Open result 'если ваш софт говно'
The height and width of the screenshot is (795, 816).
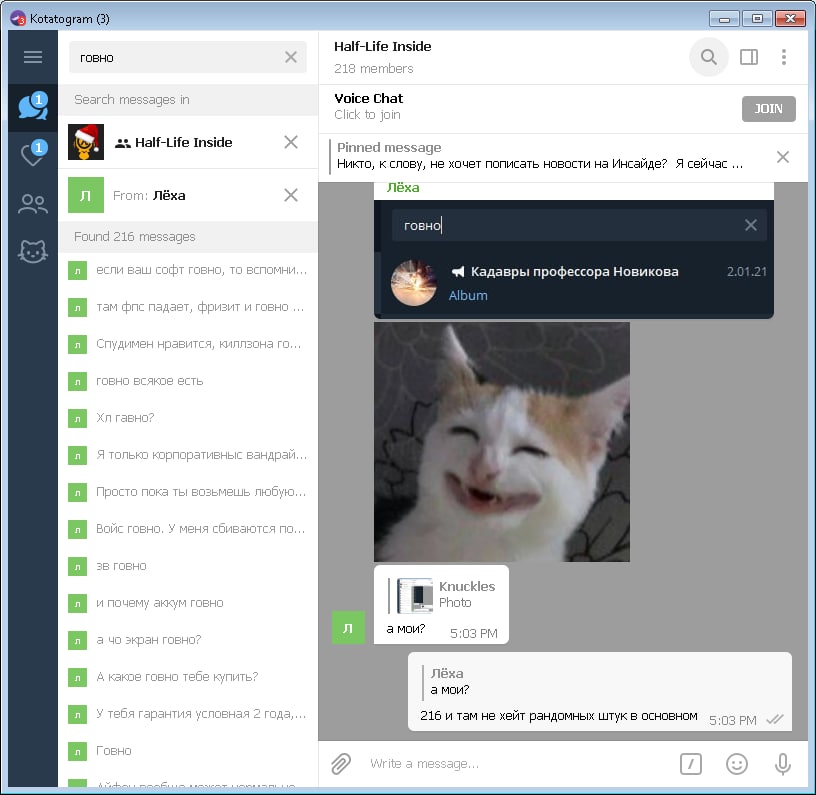pyautogui.click(x=188, y=270)
